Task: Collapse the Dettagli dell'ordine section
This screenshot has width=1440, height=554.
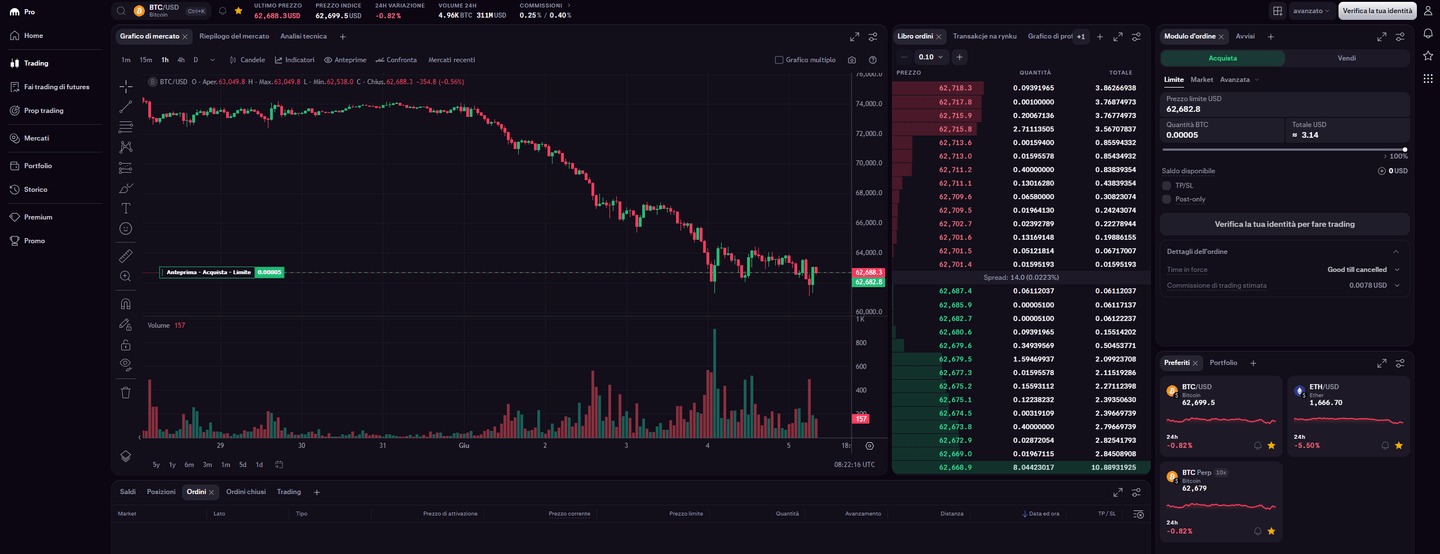Action: 1396,251
